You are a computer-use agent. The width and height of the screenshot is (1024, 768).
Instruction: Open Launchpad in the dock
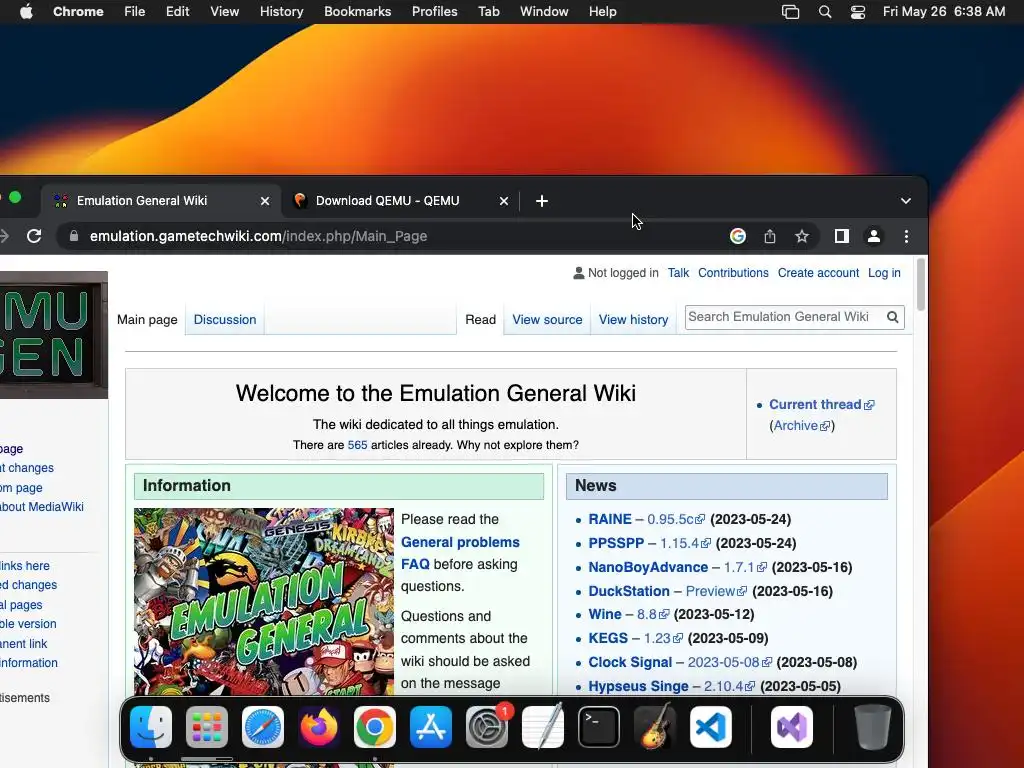point(207,727)
